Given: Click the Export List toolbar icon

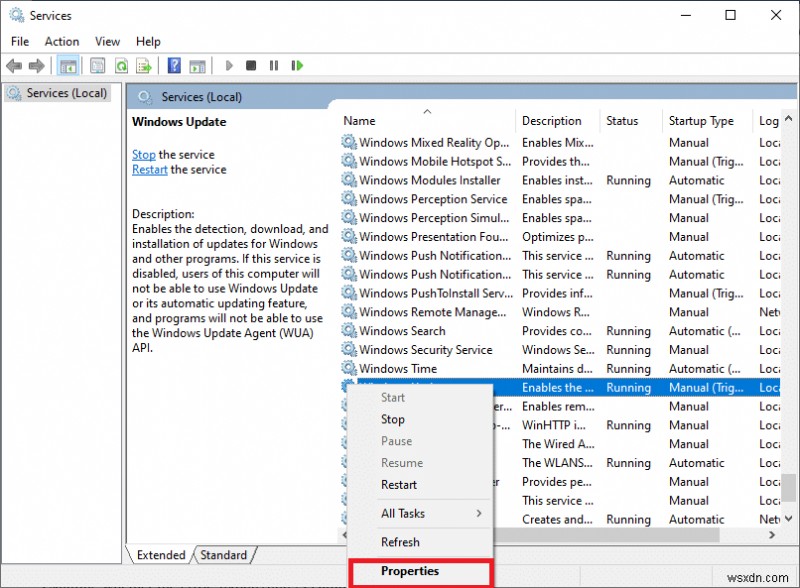Looking at the screenshot, I should [x=144, y=65].
